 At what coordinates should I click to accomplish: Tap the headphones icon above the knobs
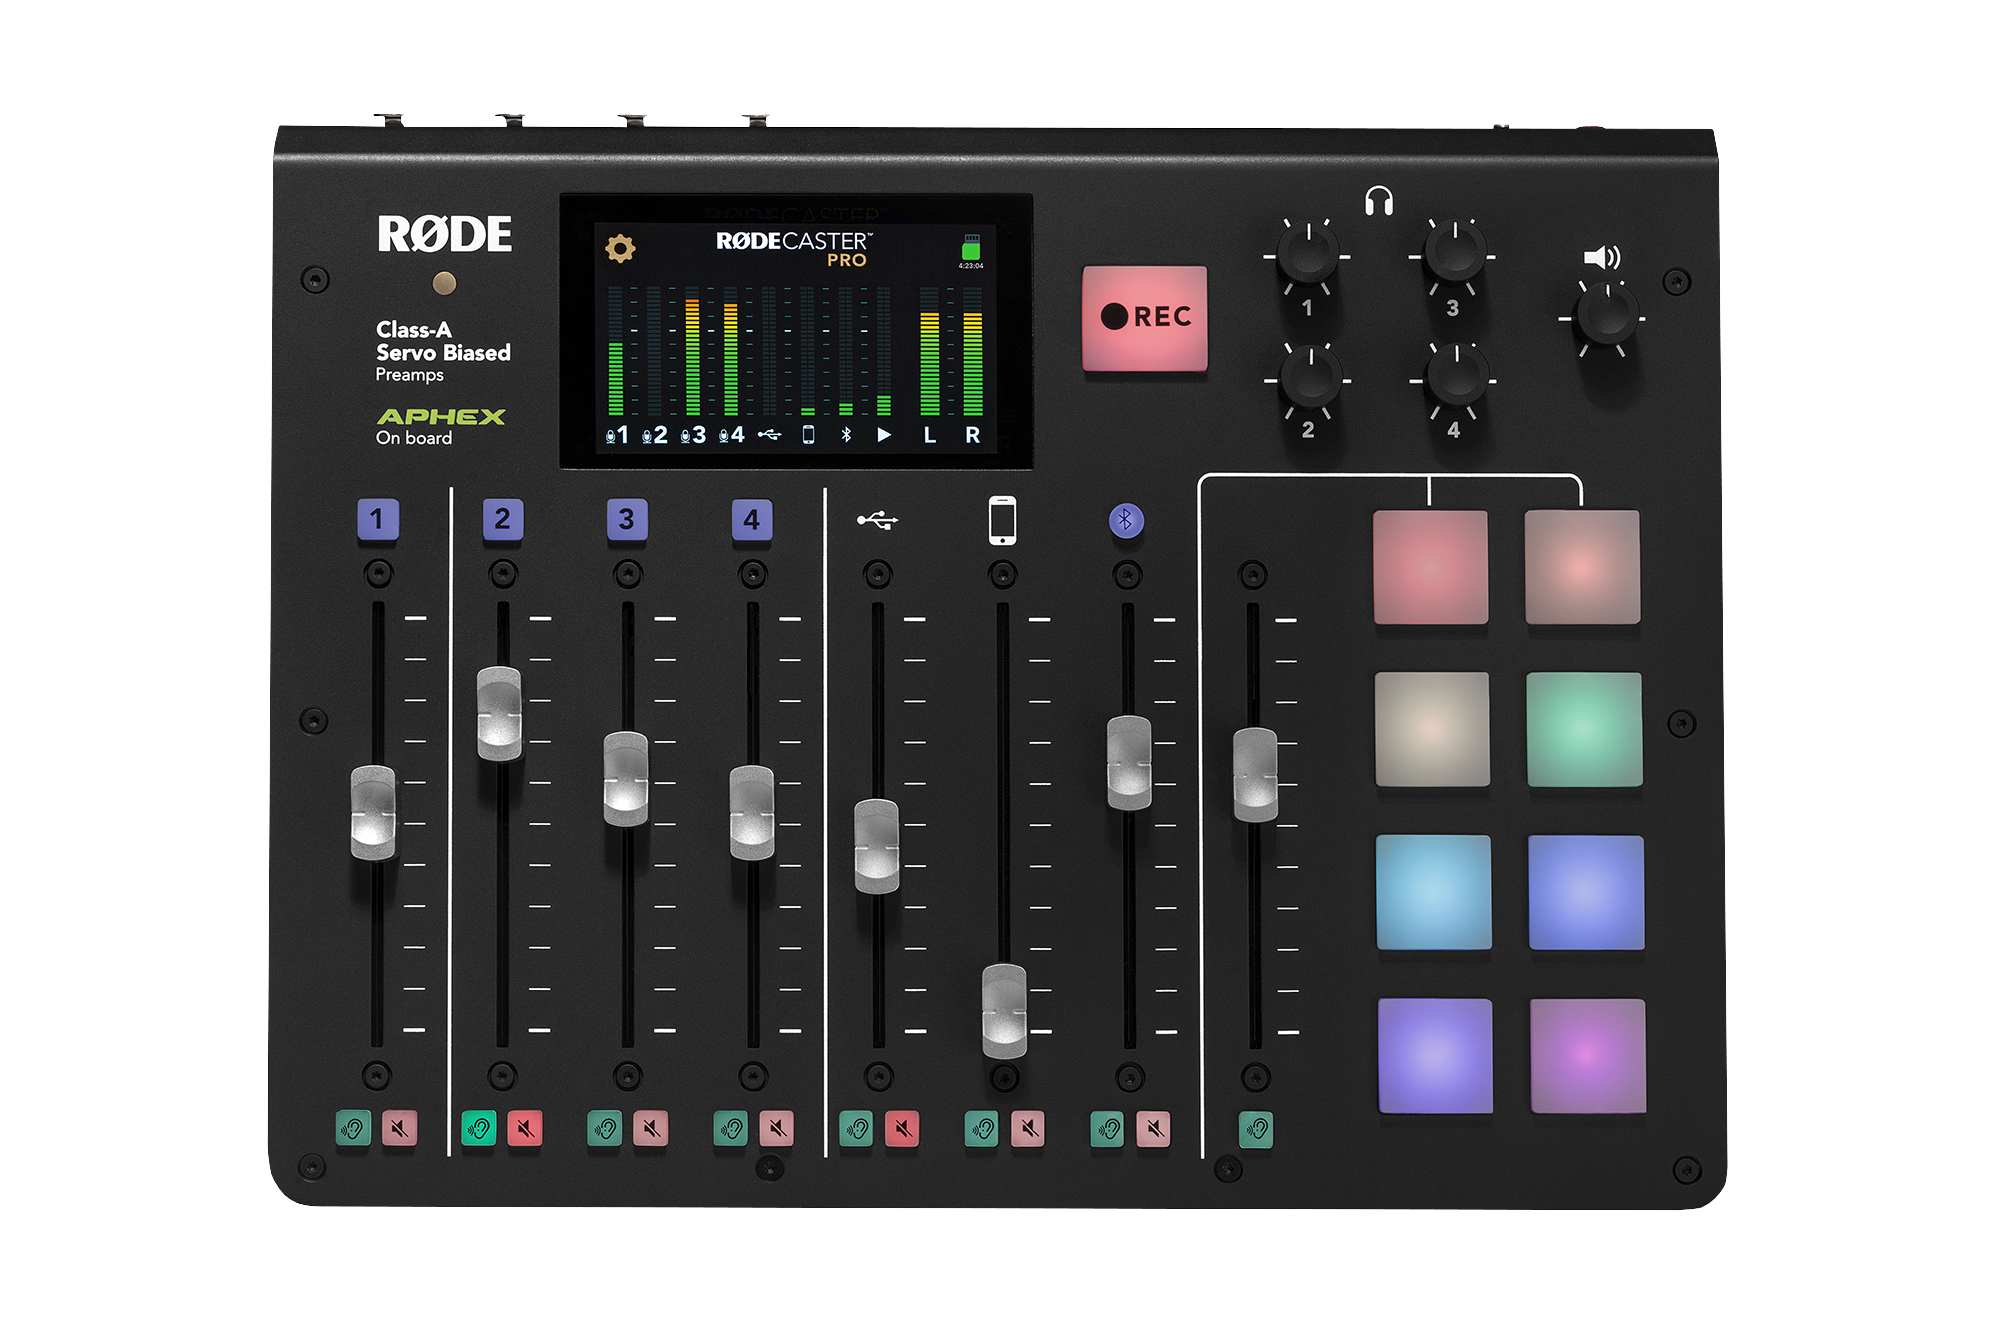1381,202
